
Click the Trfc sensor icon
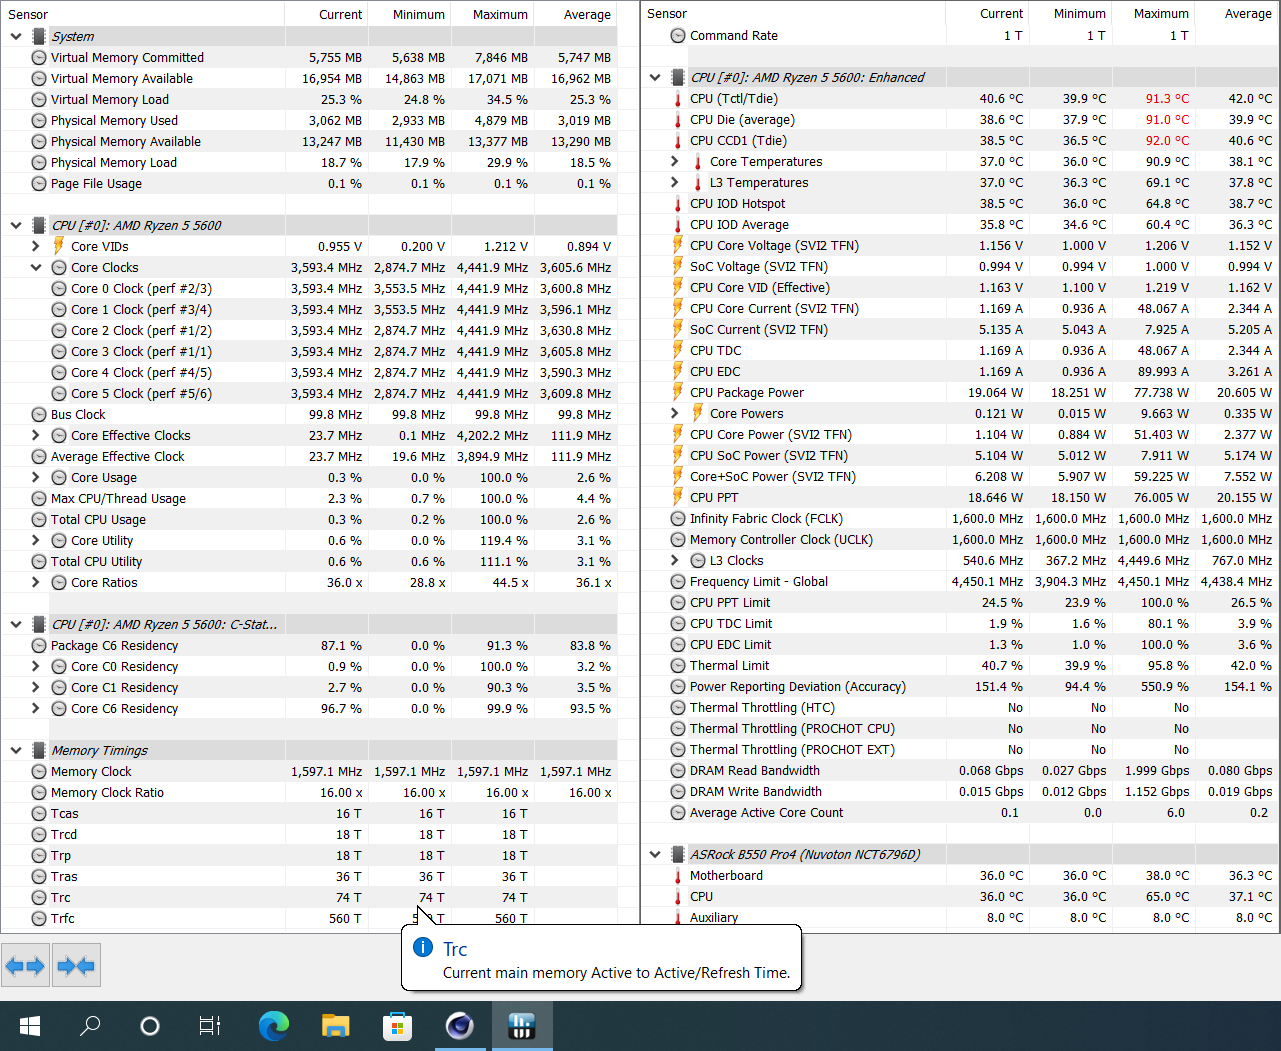click(x=39, y=918)
